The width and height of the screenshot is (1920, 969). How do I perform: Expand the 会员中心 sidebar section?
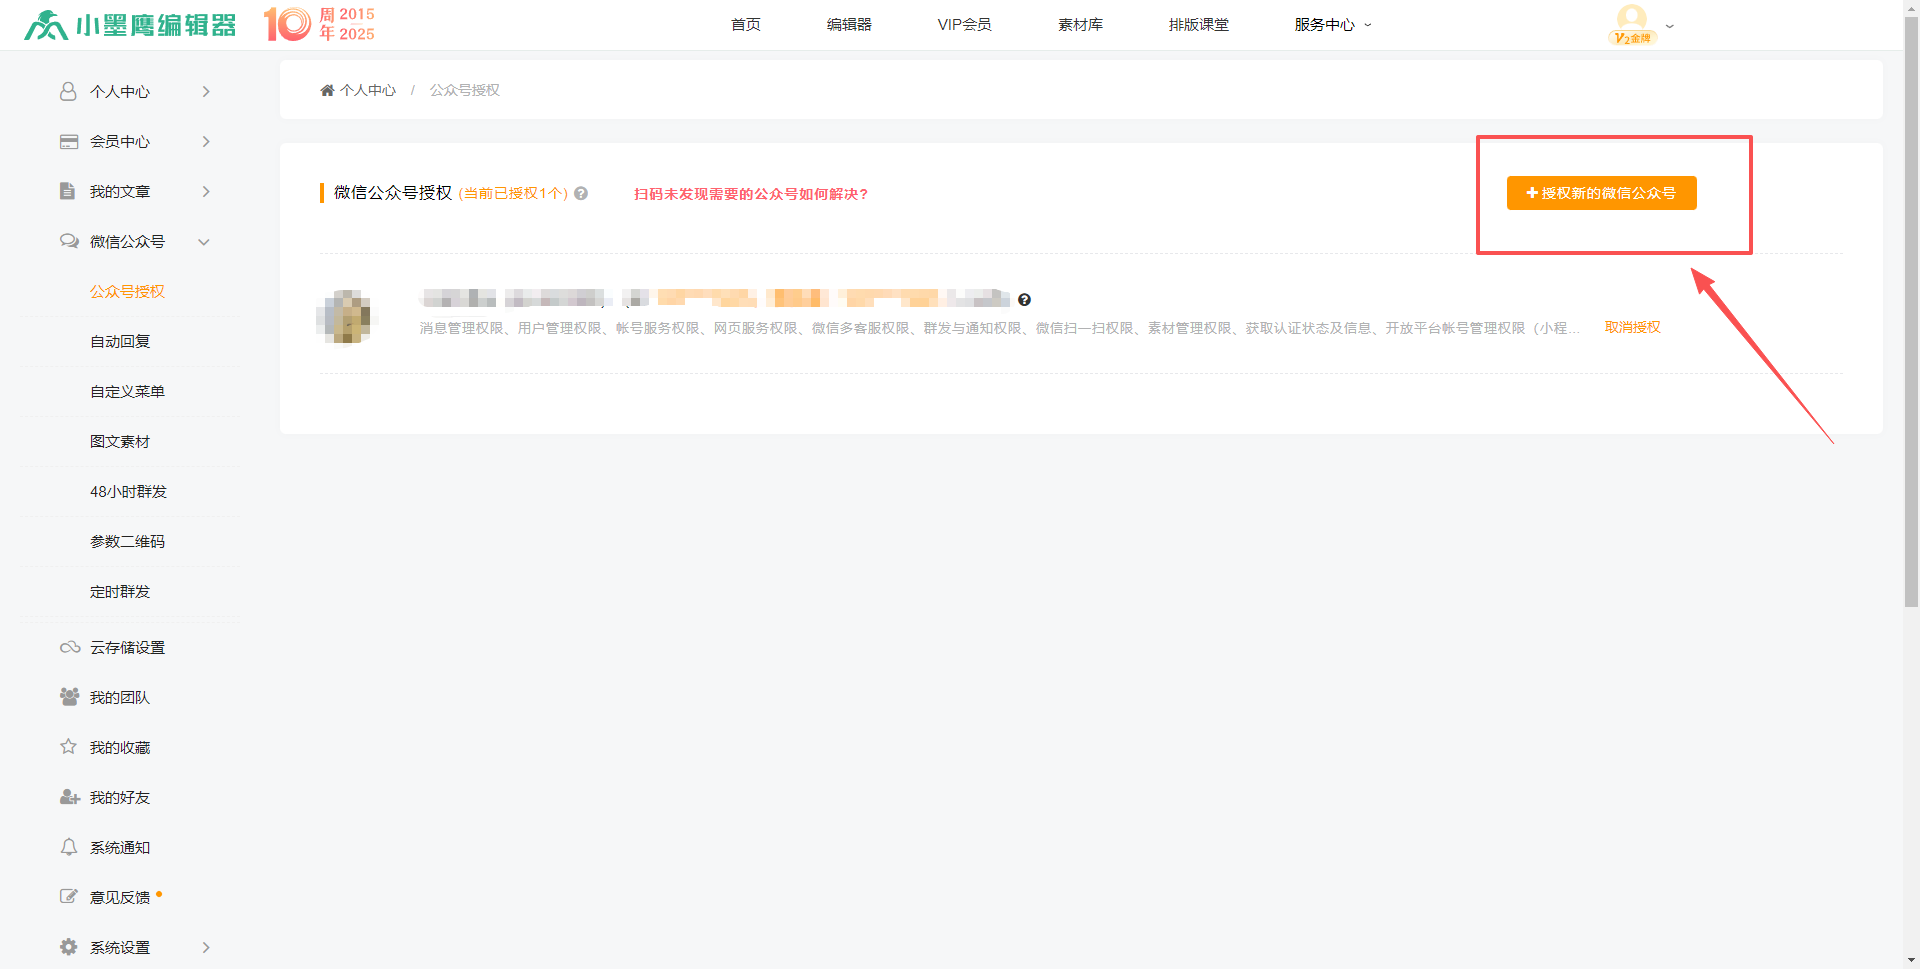point(135,142)
